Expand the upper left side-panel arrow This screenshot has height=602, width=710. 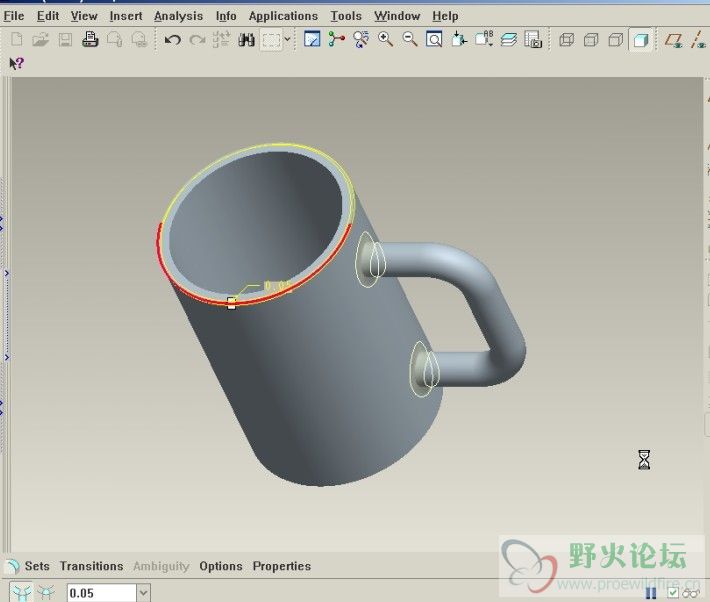coord(6,273)
